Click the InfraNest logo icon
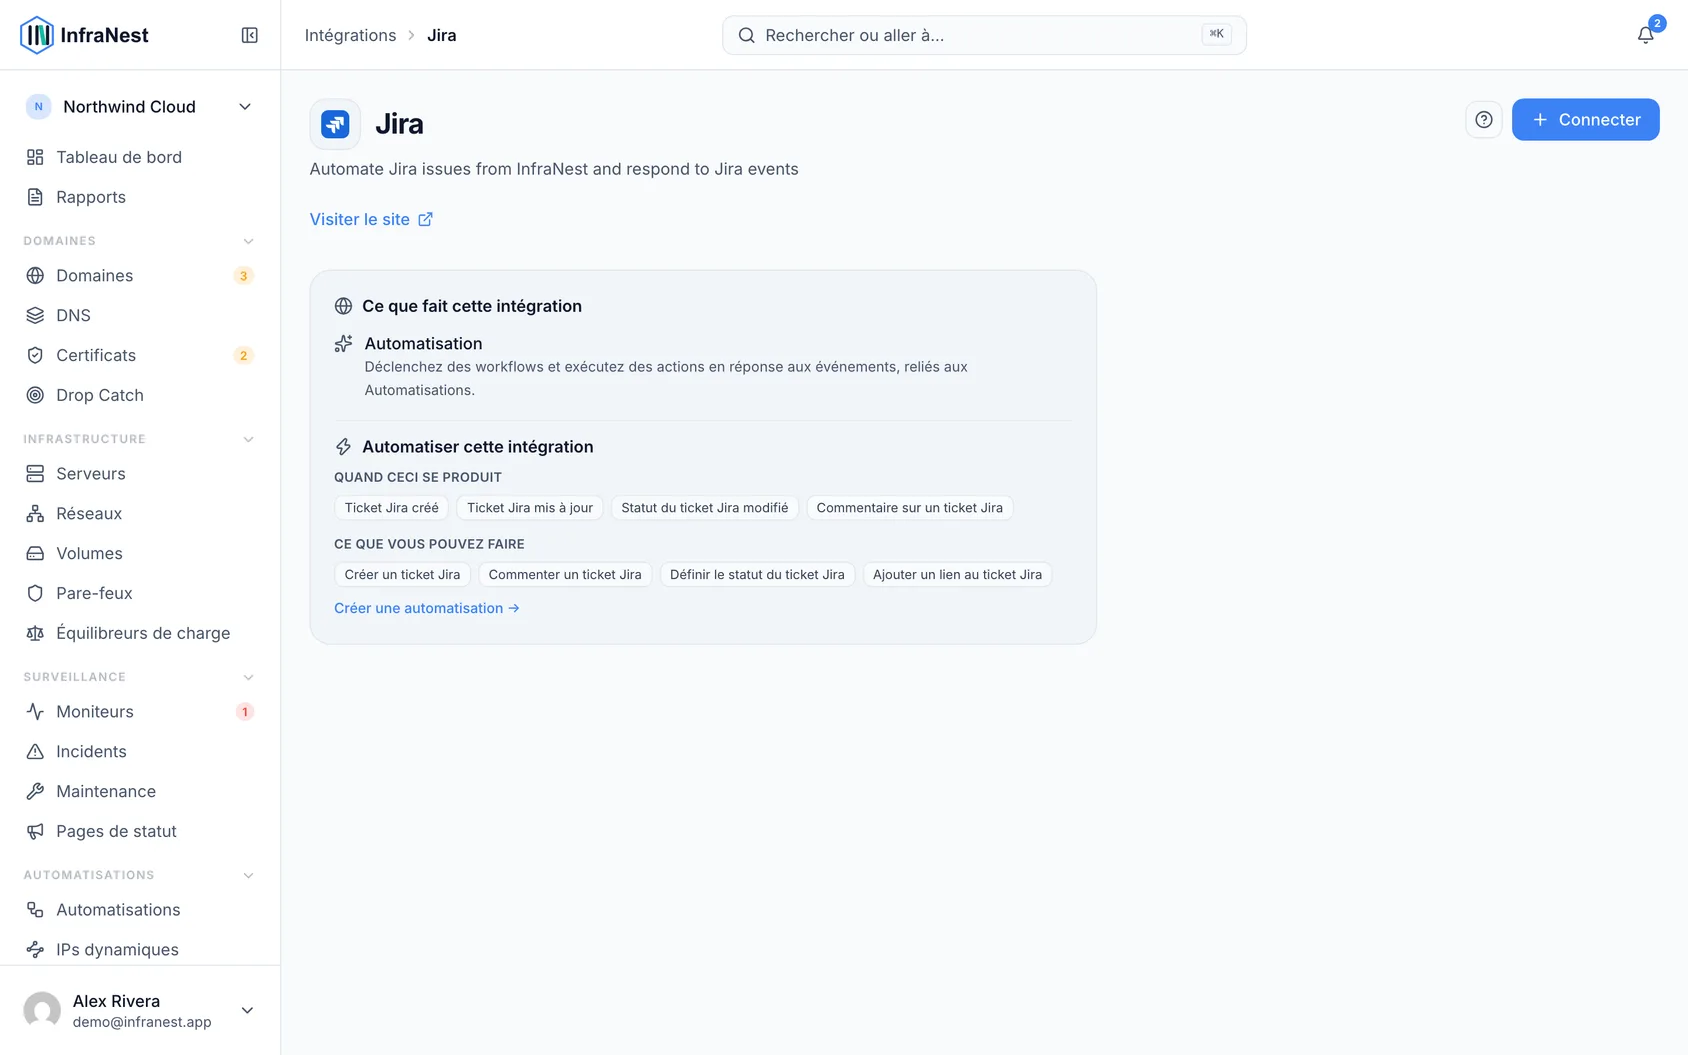The image size is (1688, 1055). [x=37, y=35]
